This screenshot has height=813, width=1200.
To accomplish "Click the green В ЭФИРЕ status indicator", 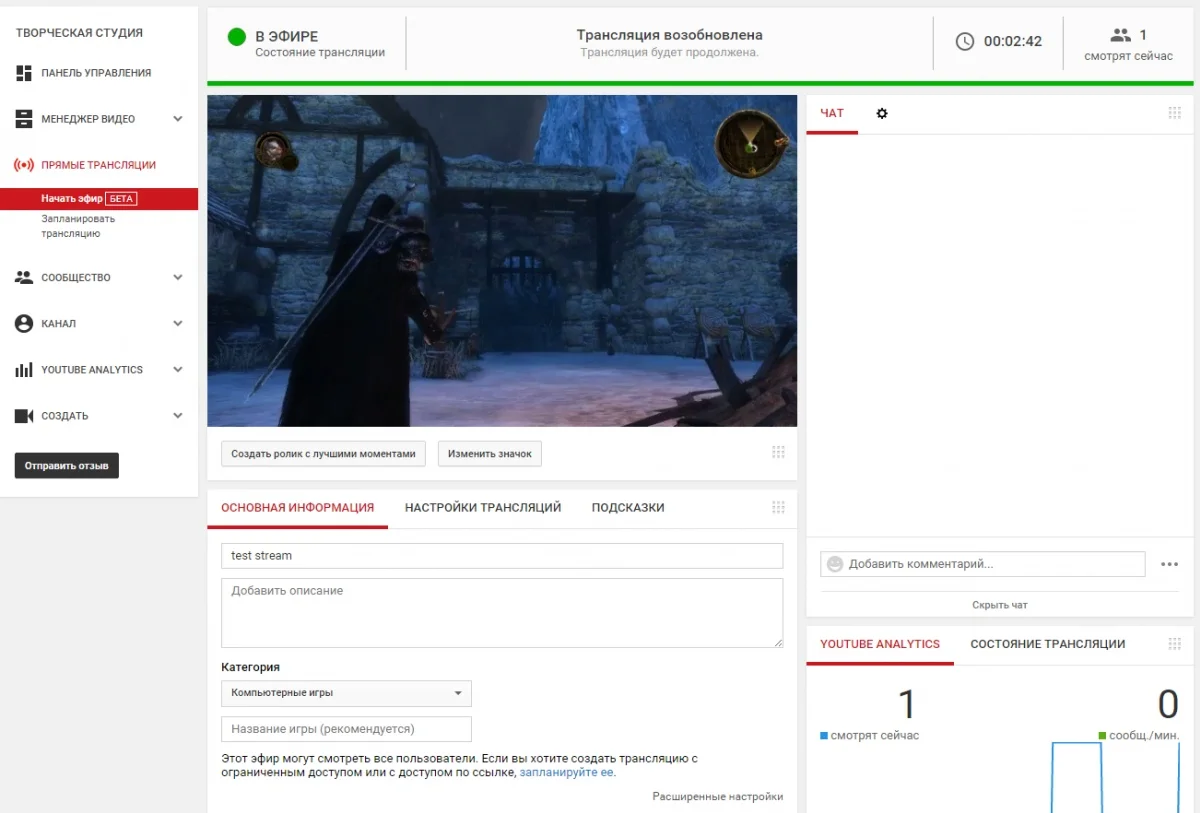I will [237, 37].
